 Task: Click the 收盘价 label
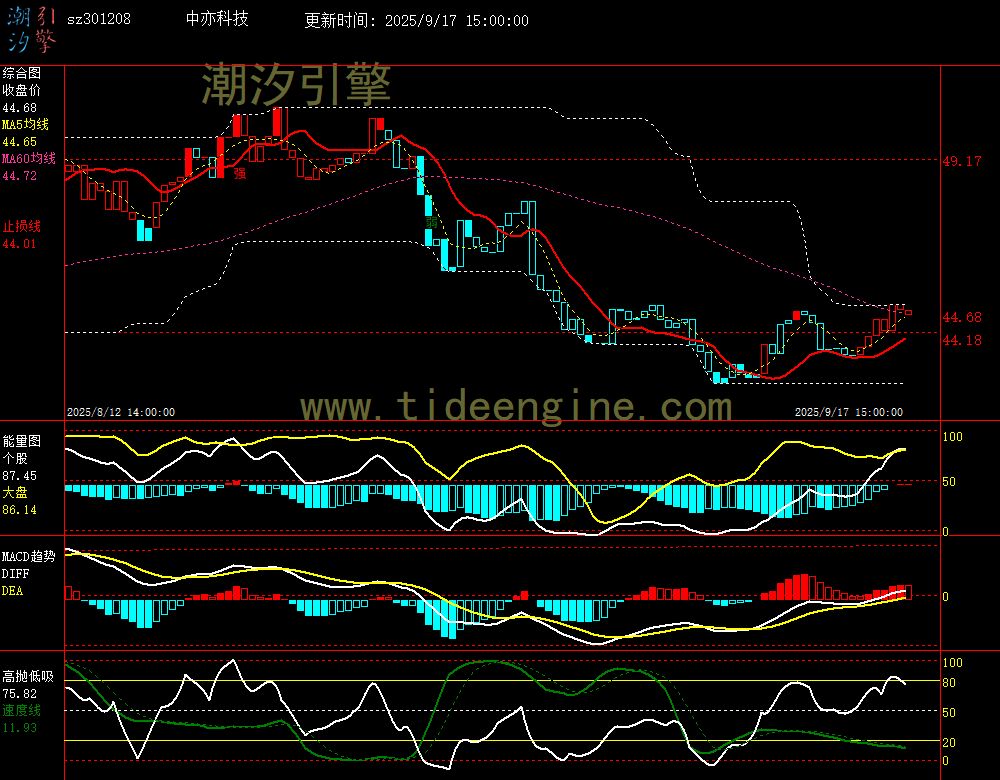(x=22, y=91)
